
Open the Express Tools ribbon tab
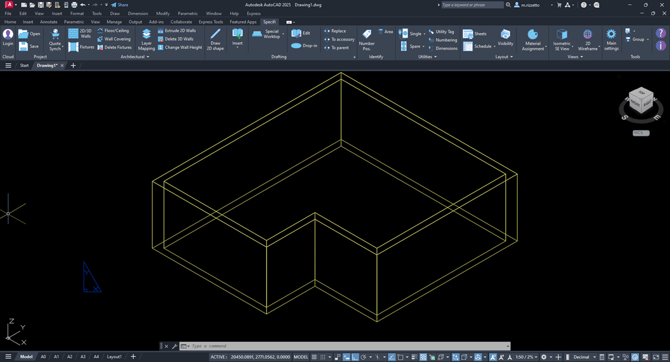tap(211, 22)
